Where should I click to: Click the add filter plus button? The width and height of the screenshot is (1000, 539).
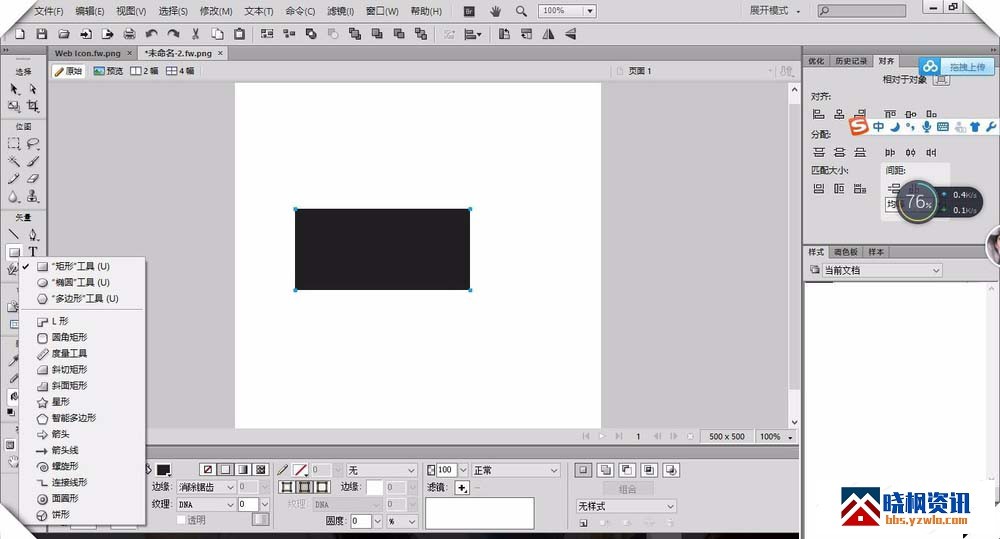tap(462, 487)
